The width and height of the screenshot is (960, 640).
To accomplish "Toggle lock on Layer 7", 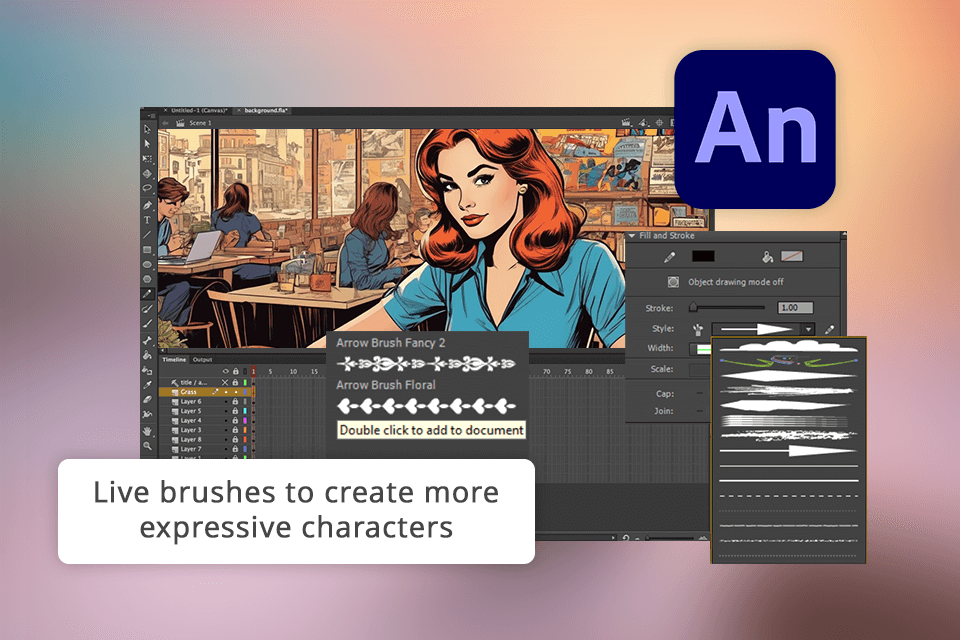I will tap(235, 449).
